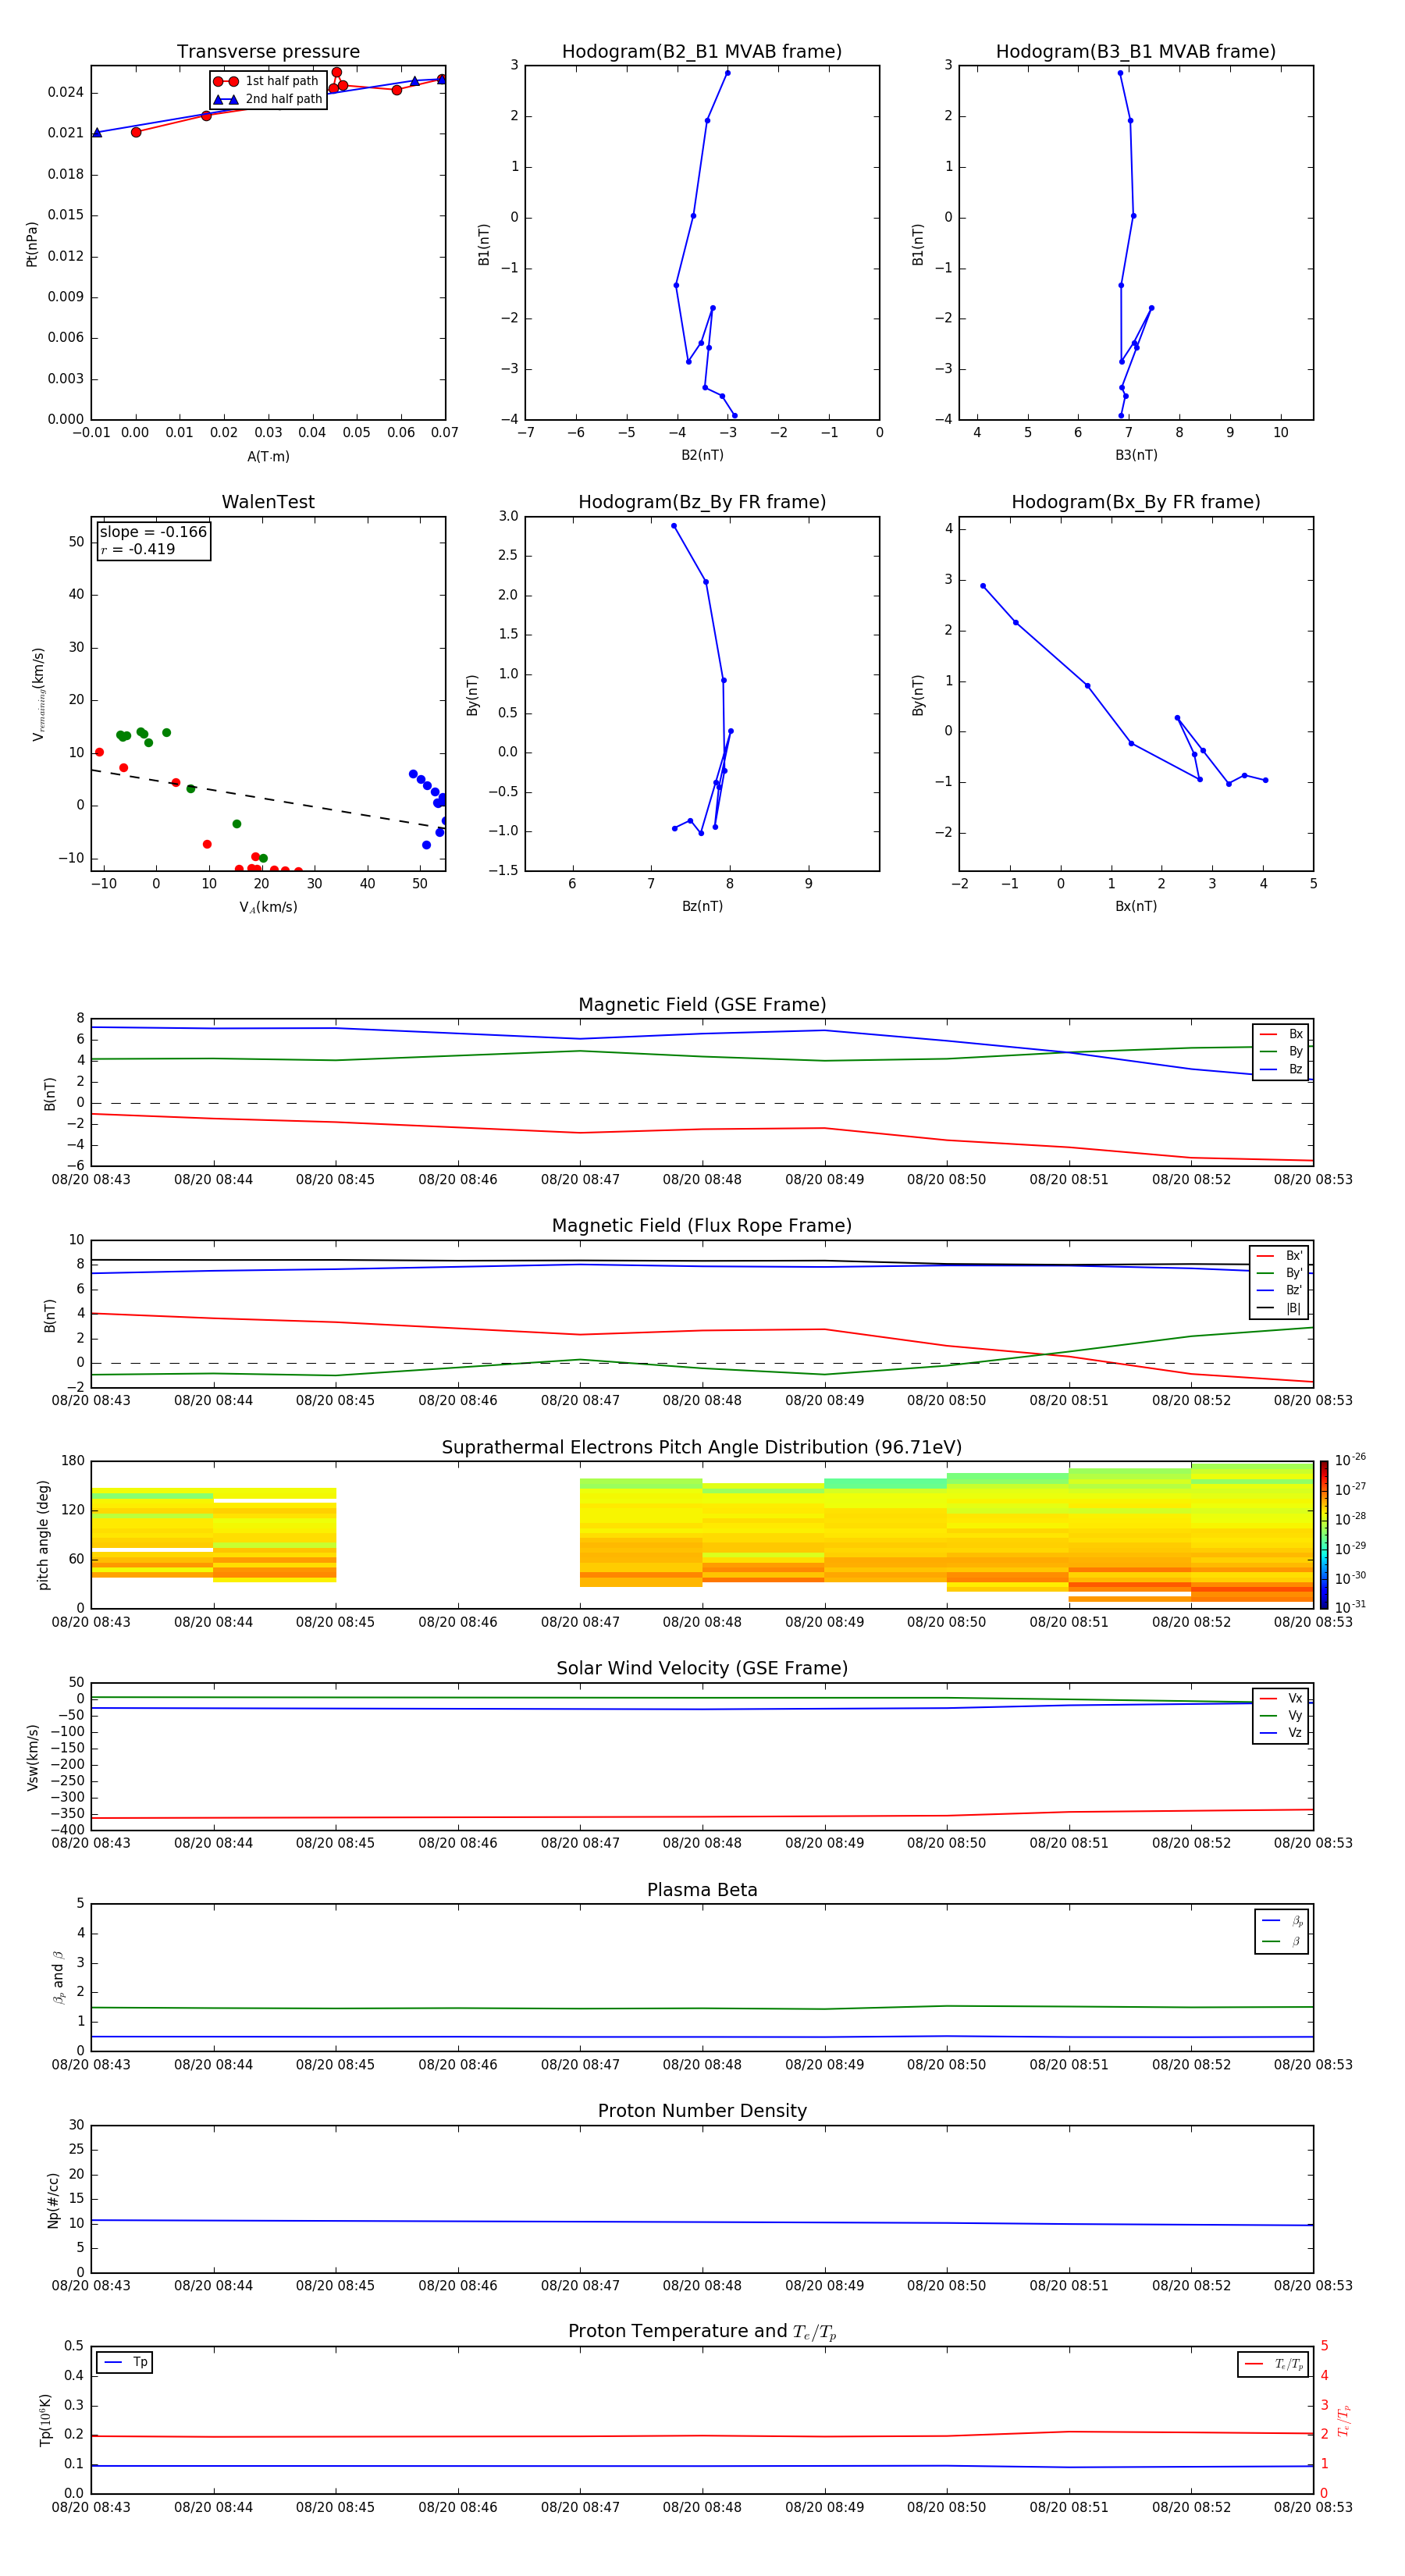Click the 'Transverse pressure' plot title
1405x2576 pixels.
(x=268, y=52)
